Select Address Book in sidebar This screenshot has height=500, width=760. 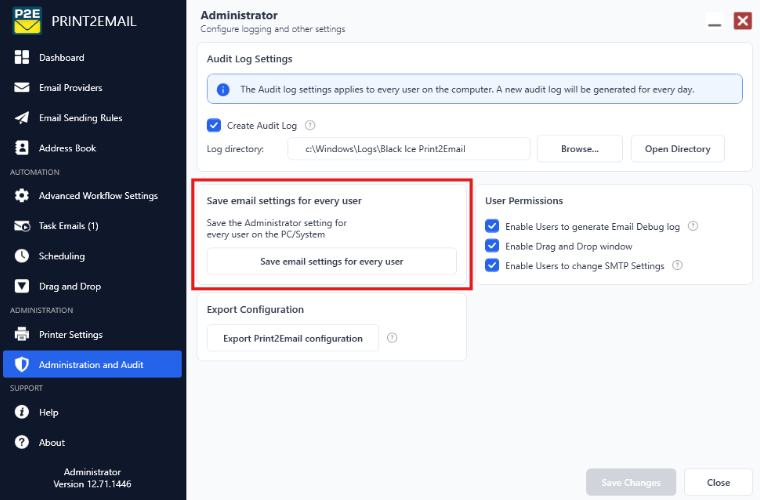(x=67, y=148)
